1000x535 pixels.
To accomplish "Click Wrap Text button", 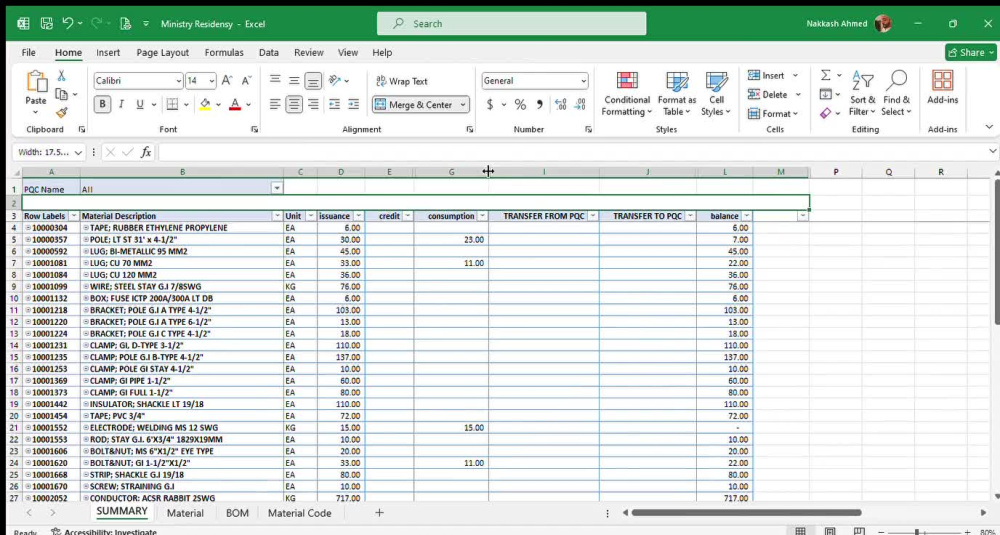I will tap(402, 81).
